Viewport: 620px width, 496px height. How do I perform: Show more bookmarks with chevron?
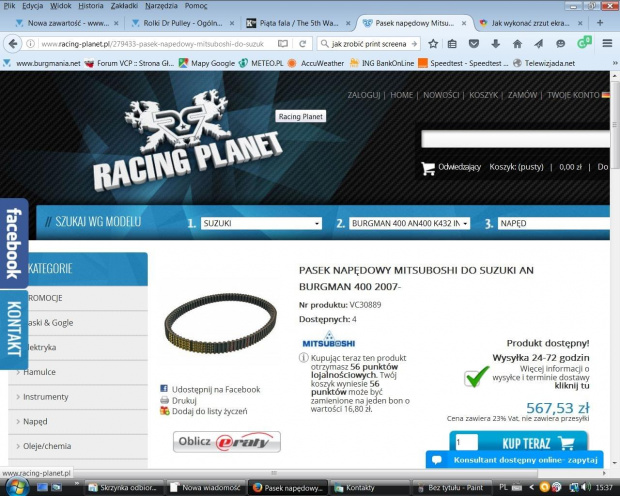click(615, 63)
